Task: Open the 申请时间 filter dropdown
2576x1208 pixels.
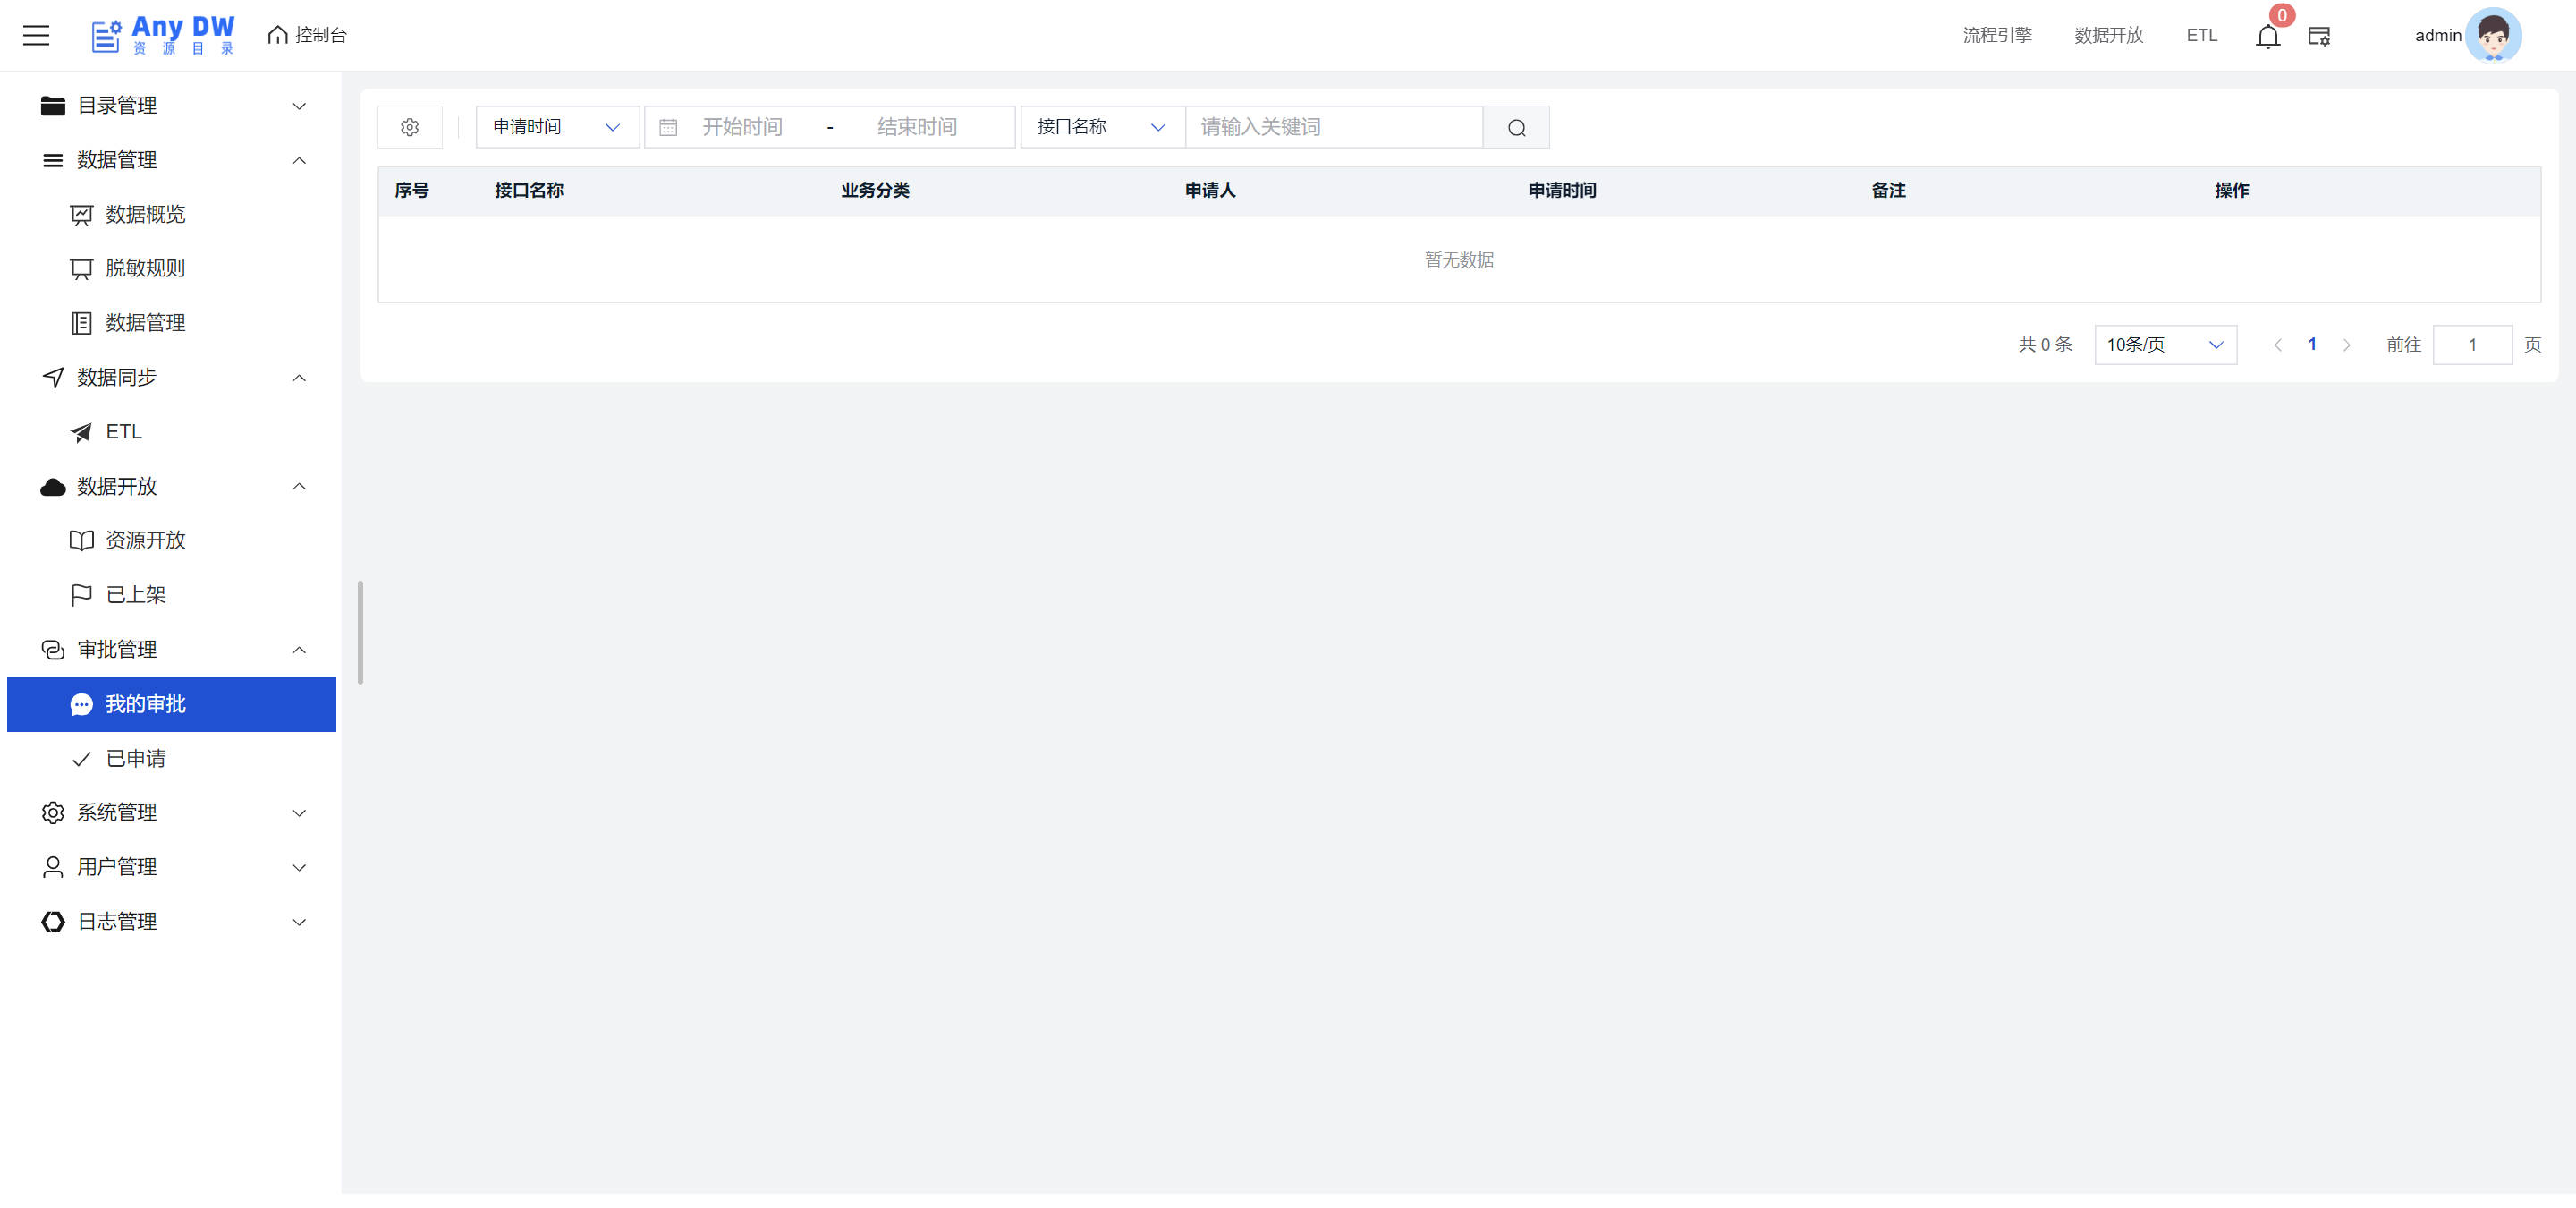Action: pyautogui.click(x=556, y=127)
